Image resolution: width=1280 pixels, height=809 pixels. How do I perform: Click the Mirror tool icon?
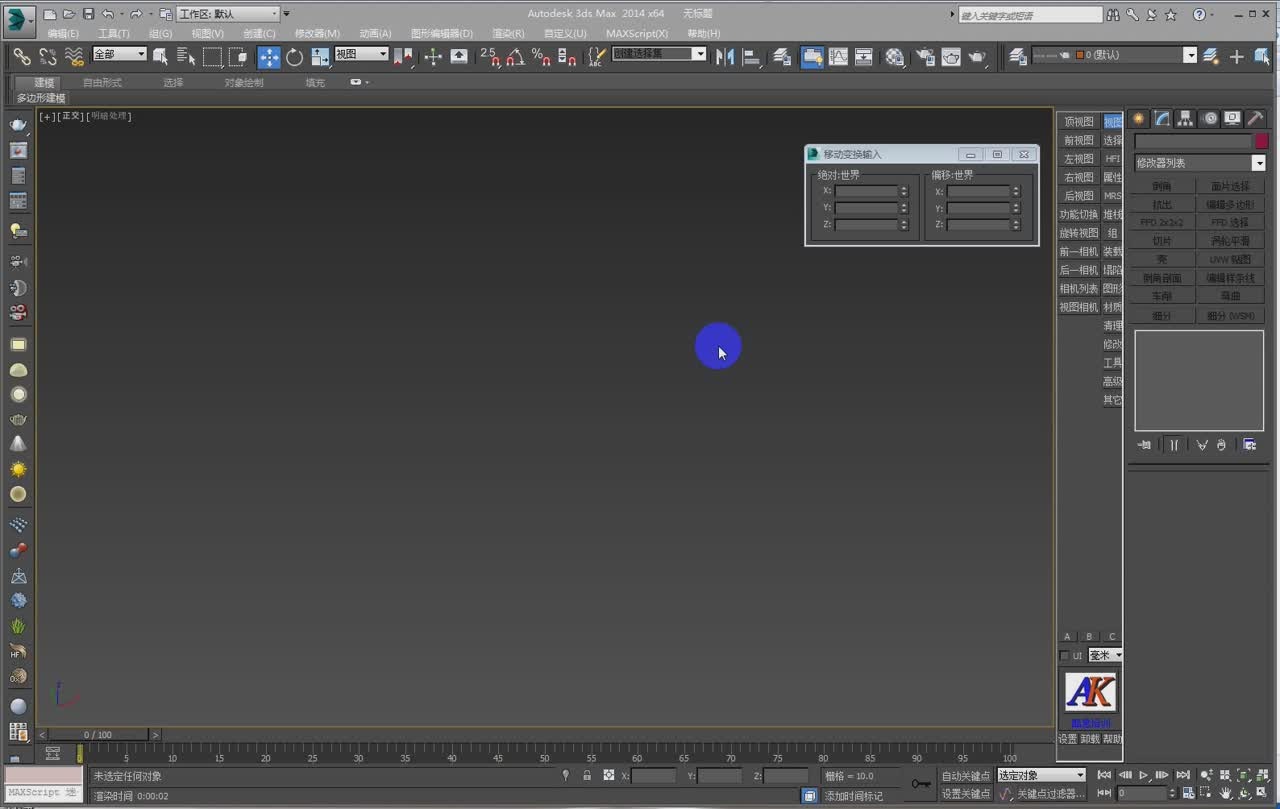click(724, 57)
